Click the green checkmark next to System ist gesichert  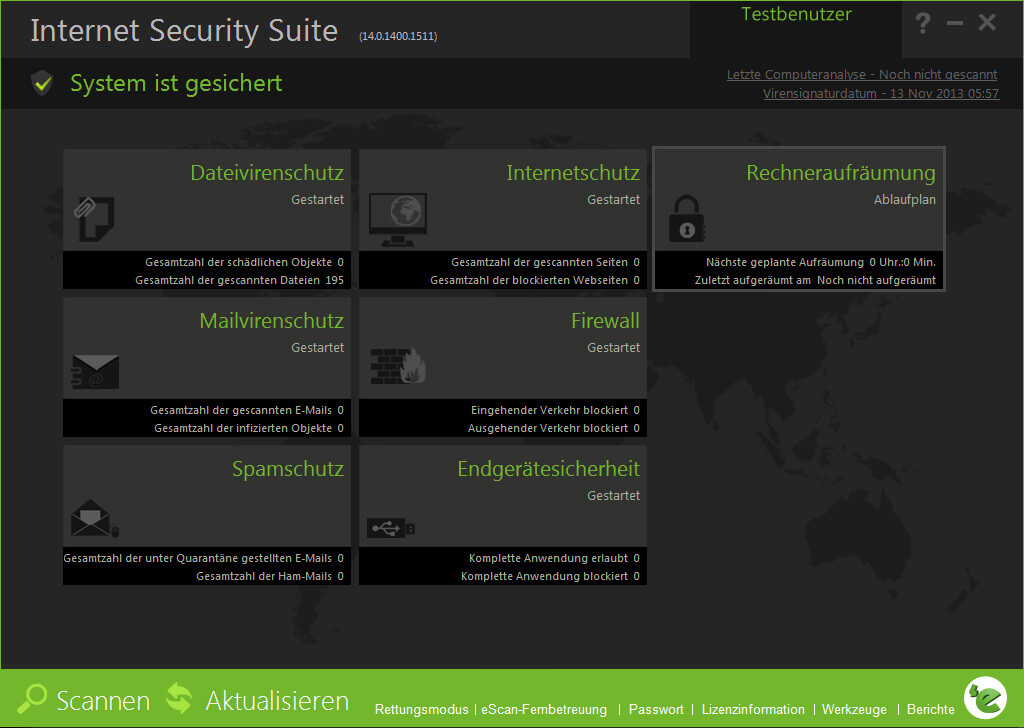[x=41, y=83]
